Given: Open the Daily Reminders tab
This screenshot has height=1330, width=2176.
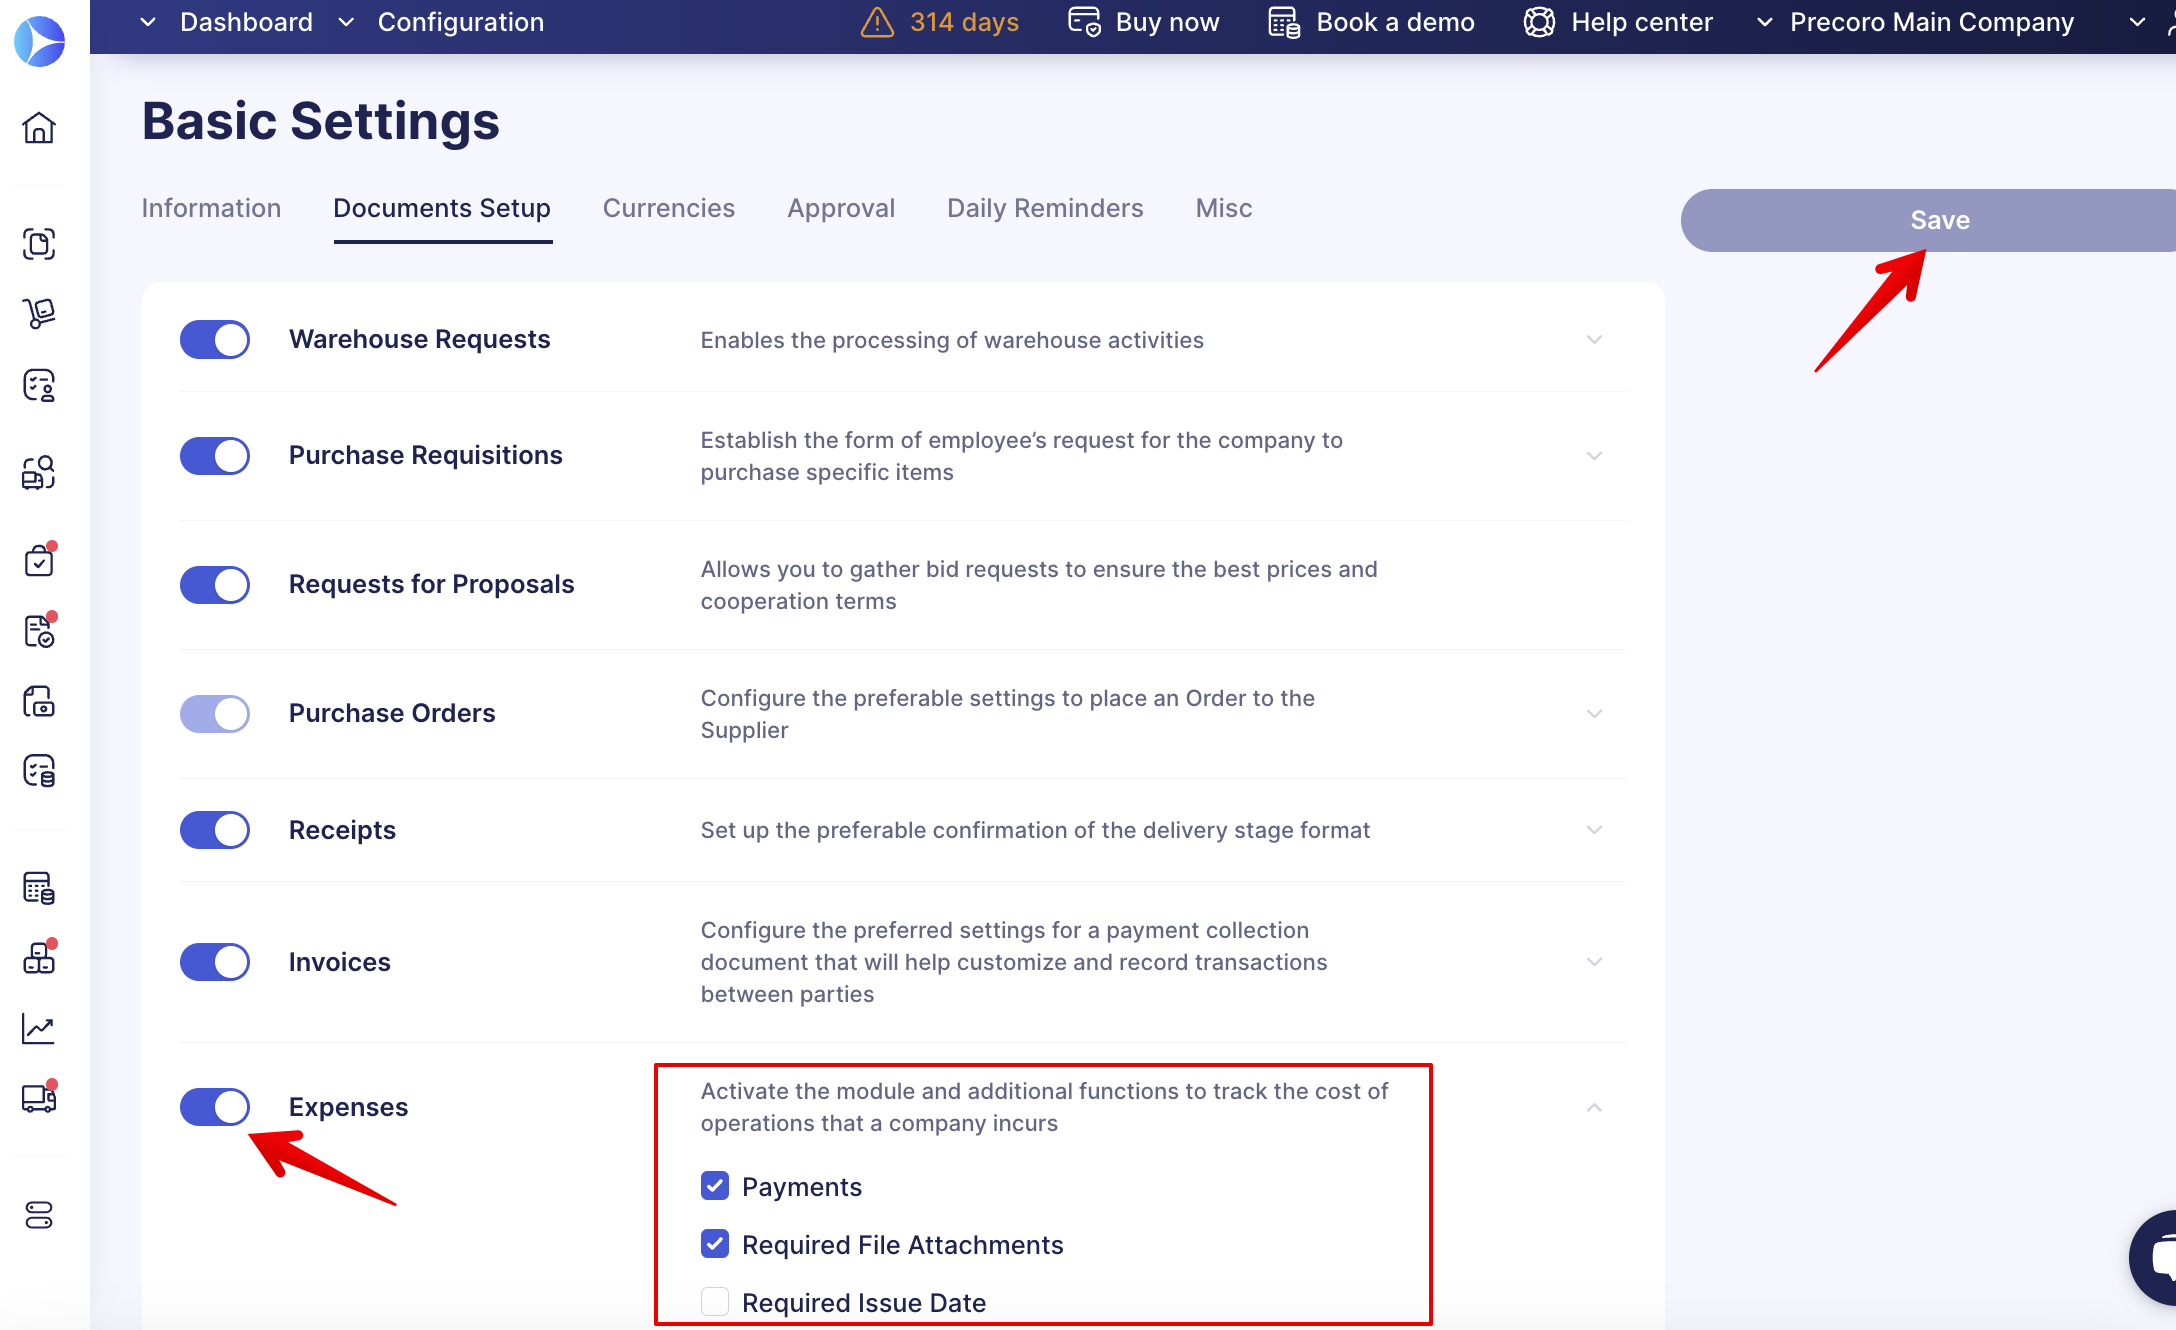Looking at the screenshot, I should 1045,208.
